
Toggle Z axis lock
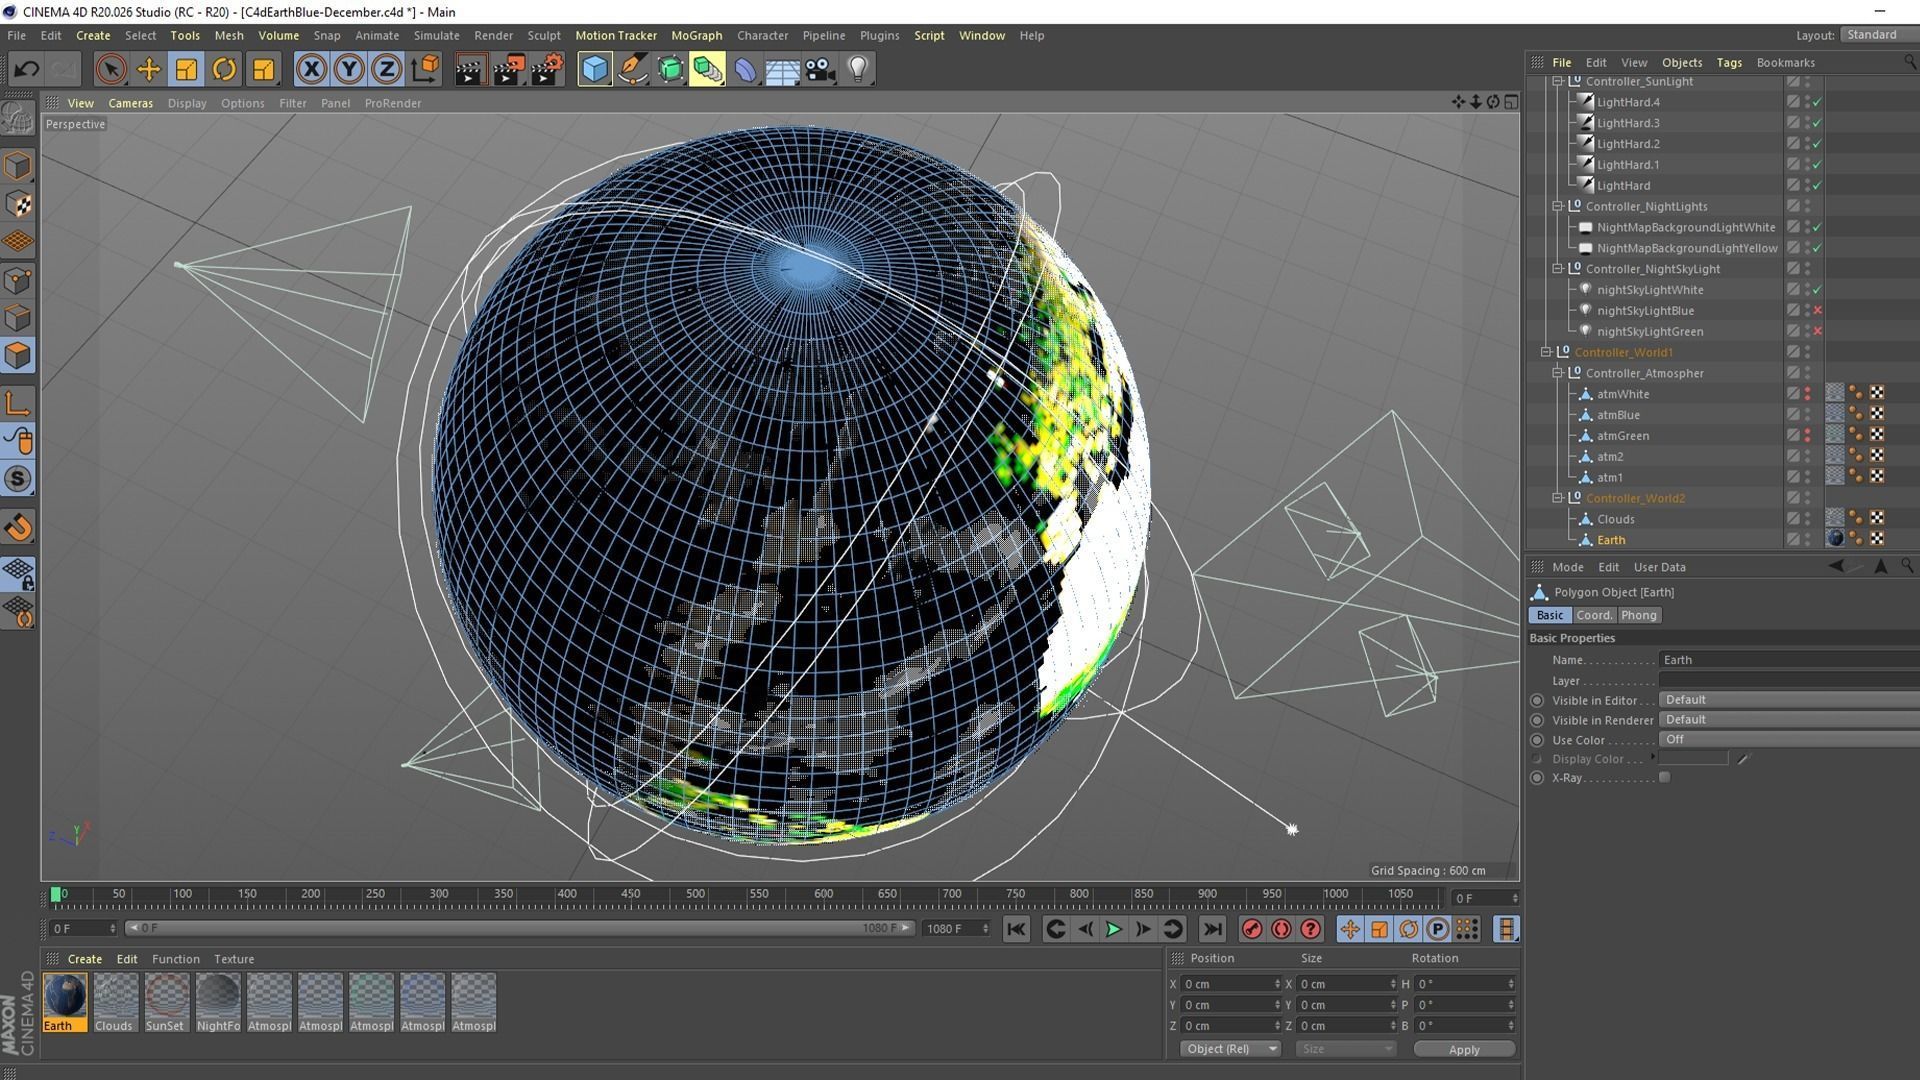[387, 69]
